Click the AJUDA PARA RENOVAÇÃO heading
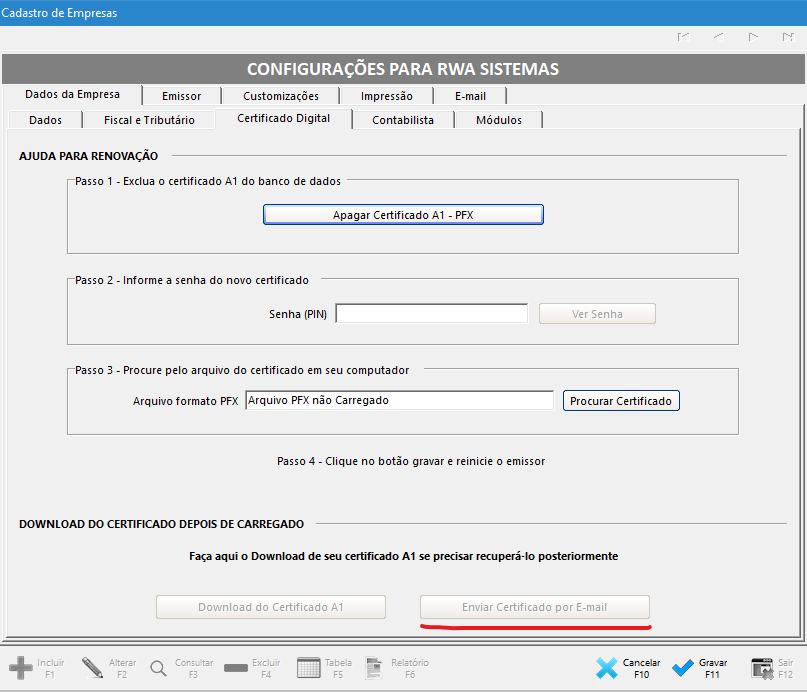Screen dimensions: 807x692 coord(89,156)
